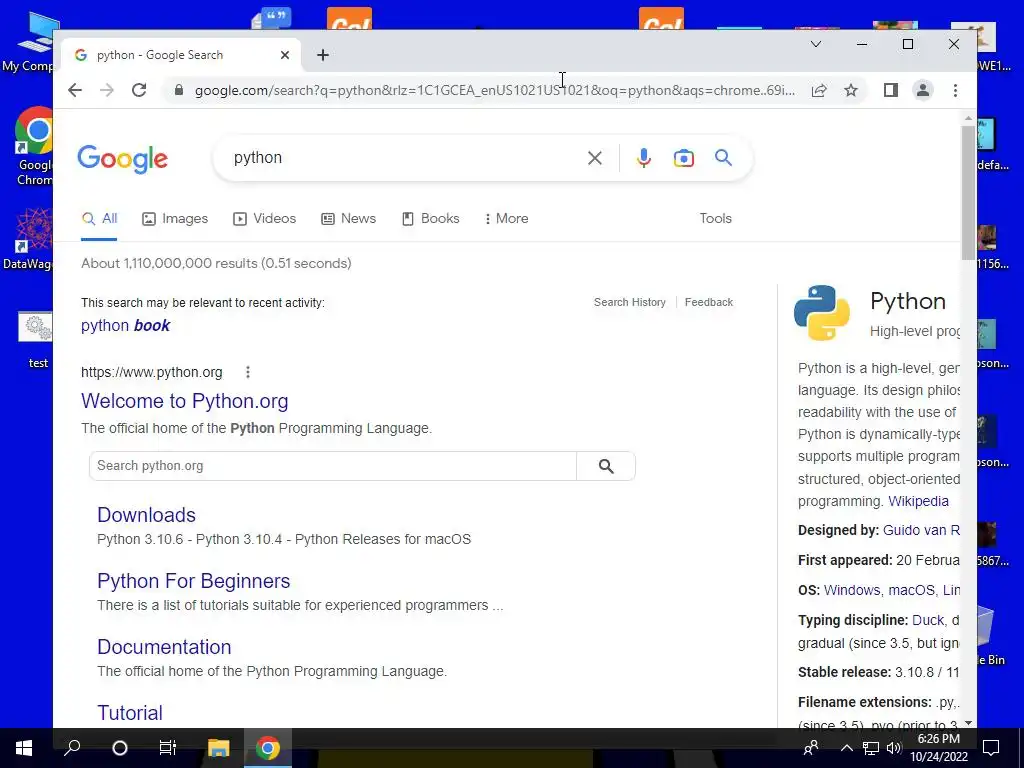Image resolution: width=1024 pixels, height=768 pixels.
Task: Click Guido van Rossum designer link
Action: point(921,530)
